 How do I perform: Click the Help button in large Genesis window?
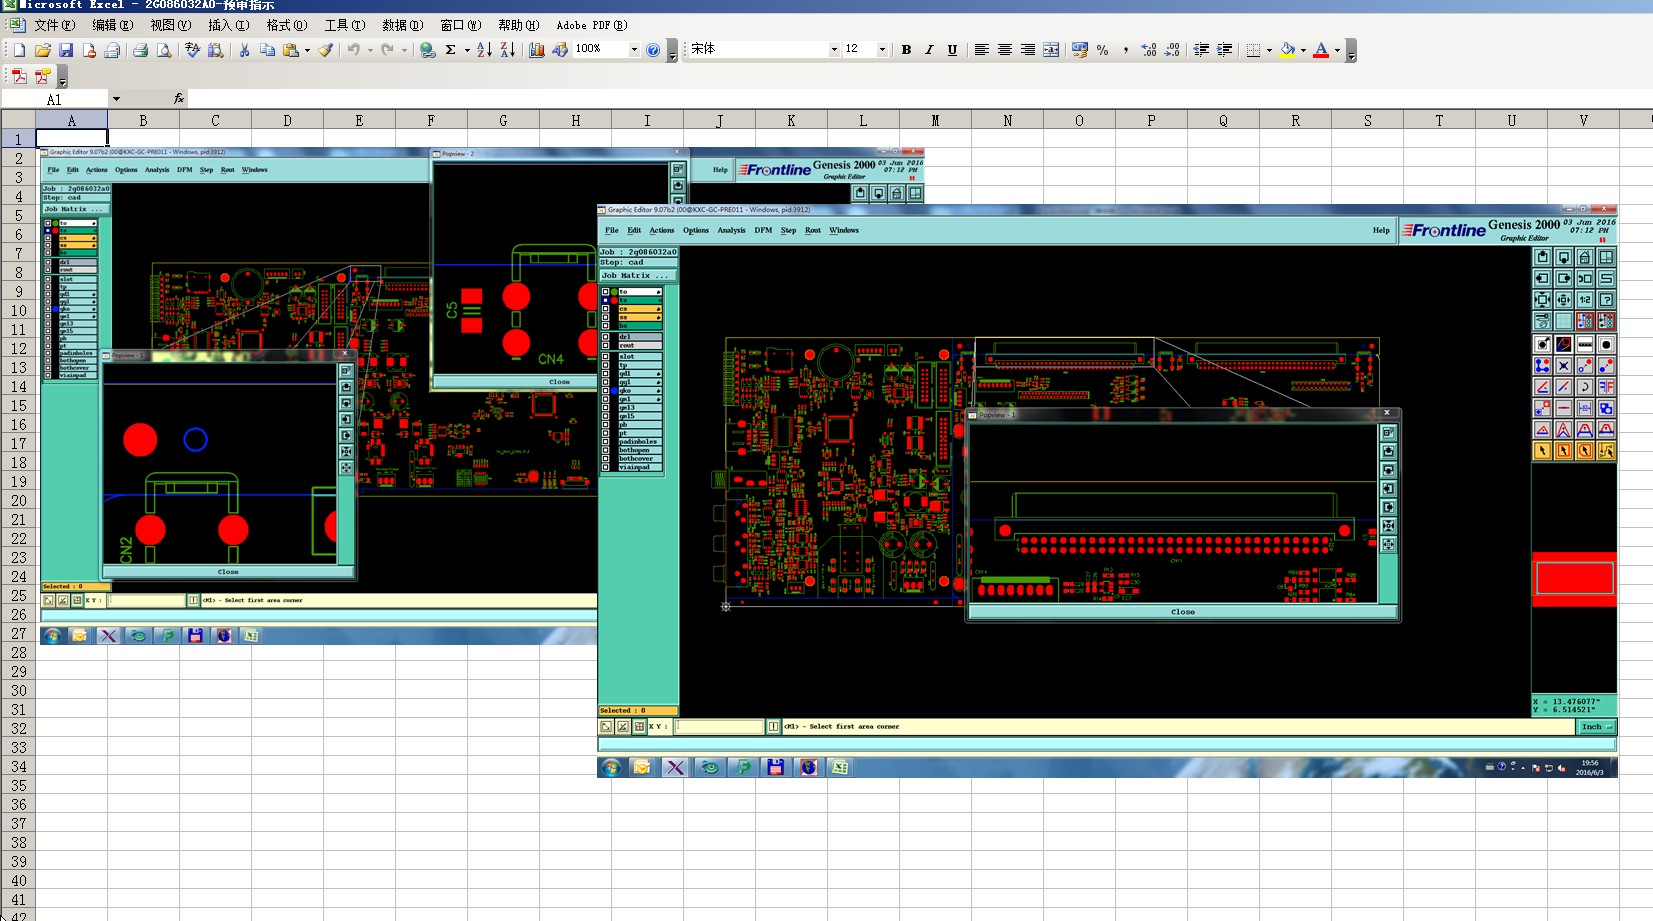point(1381,230)
